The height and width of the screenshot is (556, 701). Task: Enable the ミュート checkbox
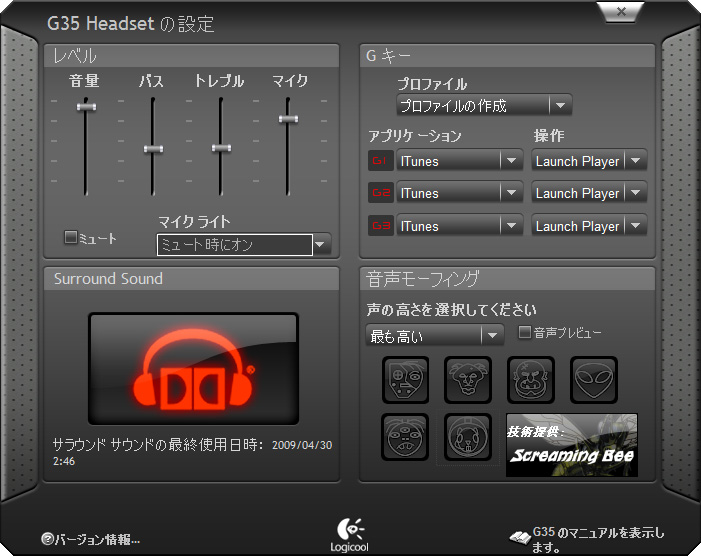pyautogui.click(x=71, y=237)
